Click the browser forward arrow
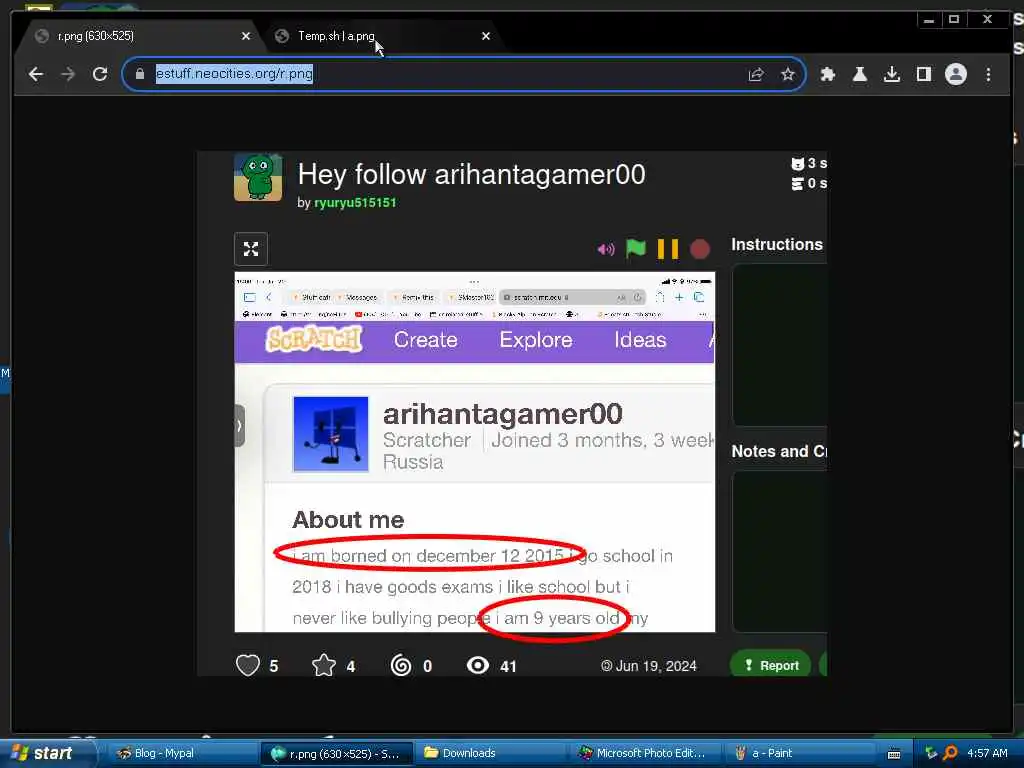The height and width of the screenshot is (768, 1024). pos(68,74)
